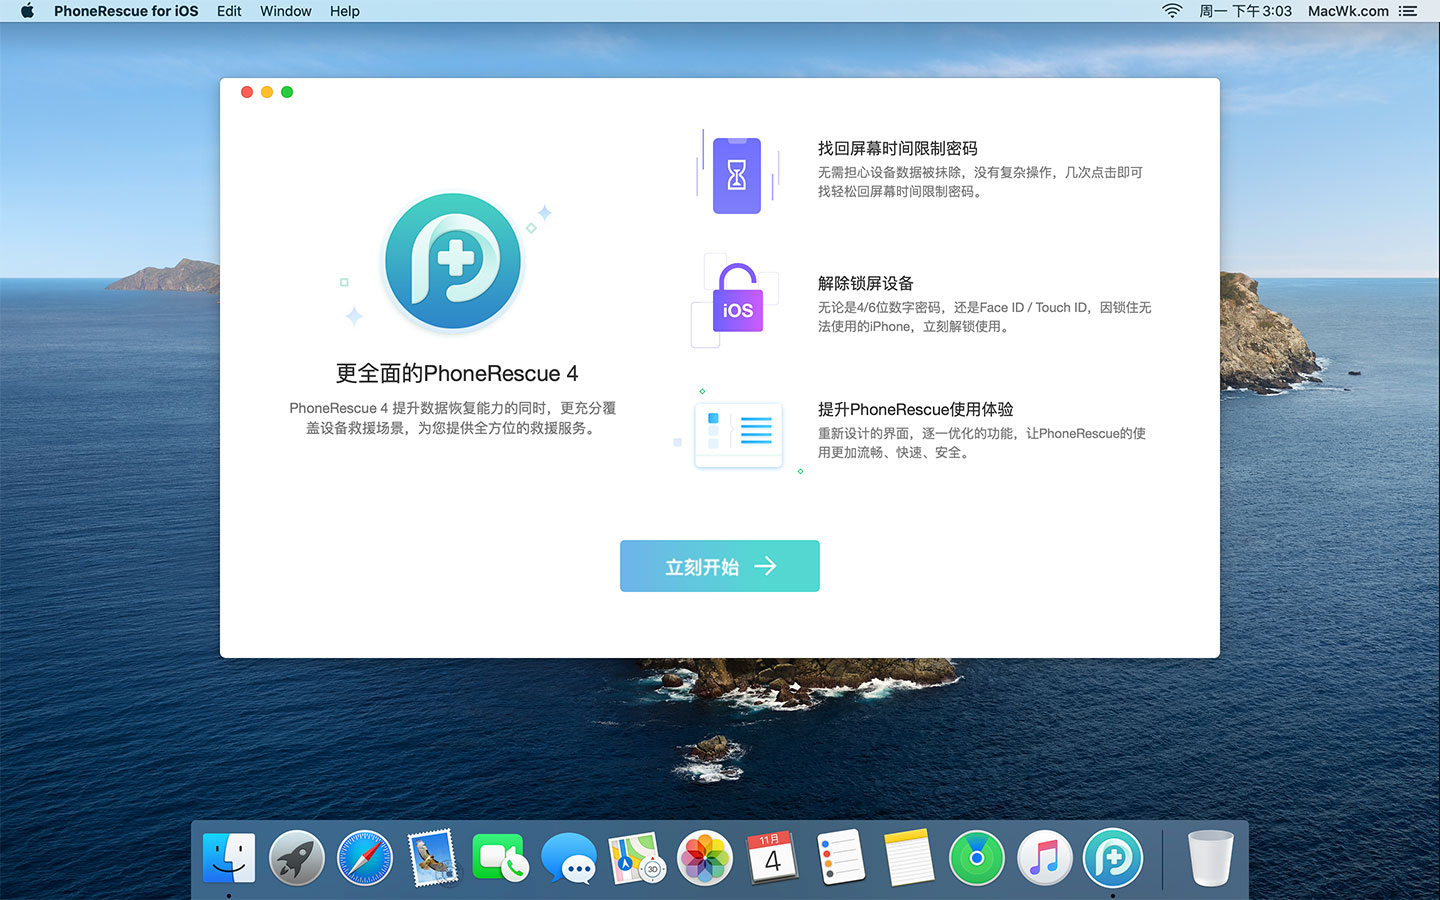
Task: Open the Calendar showing November 4
Action: pyautogui.click(x=772, y=858)
